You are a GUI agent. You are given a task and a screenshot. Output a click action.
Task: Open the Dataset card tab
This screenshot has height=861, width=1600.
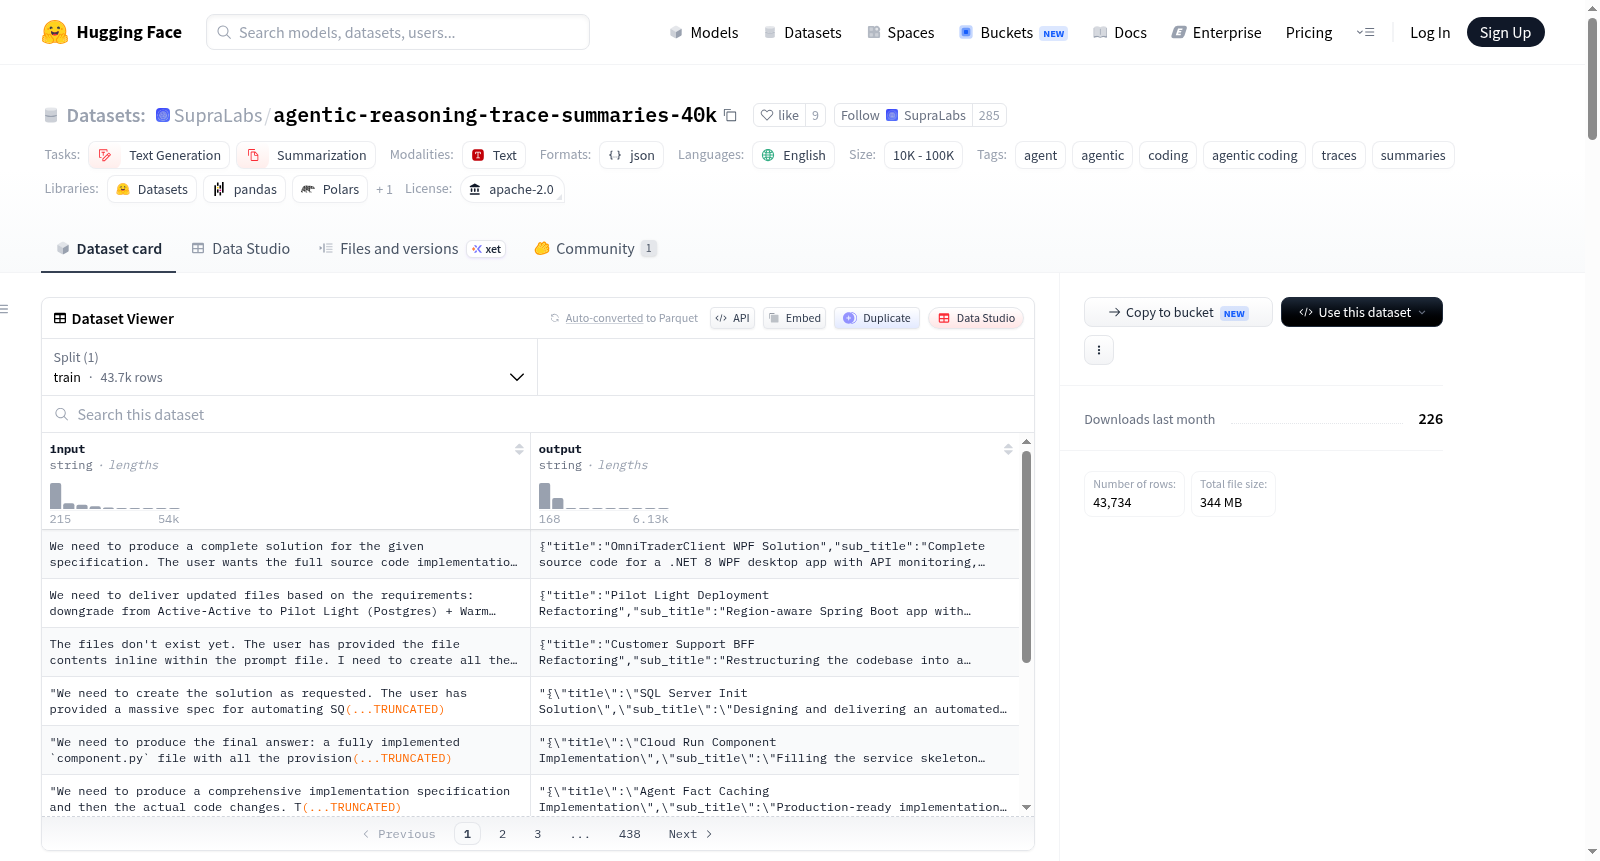click(108, 249)
